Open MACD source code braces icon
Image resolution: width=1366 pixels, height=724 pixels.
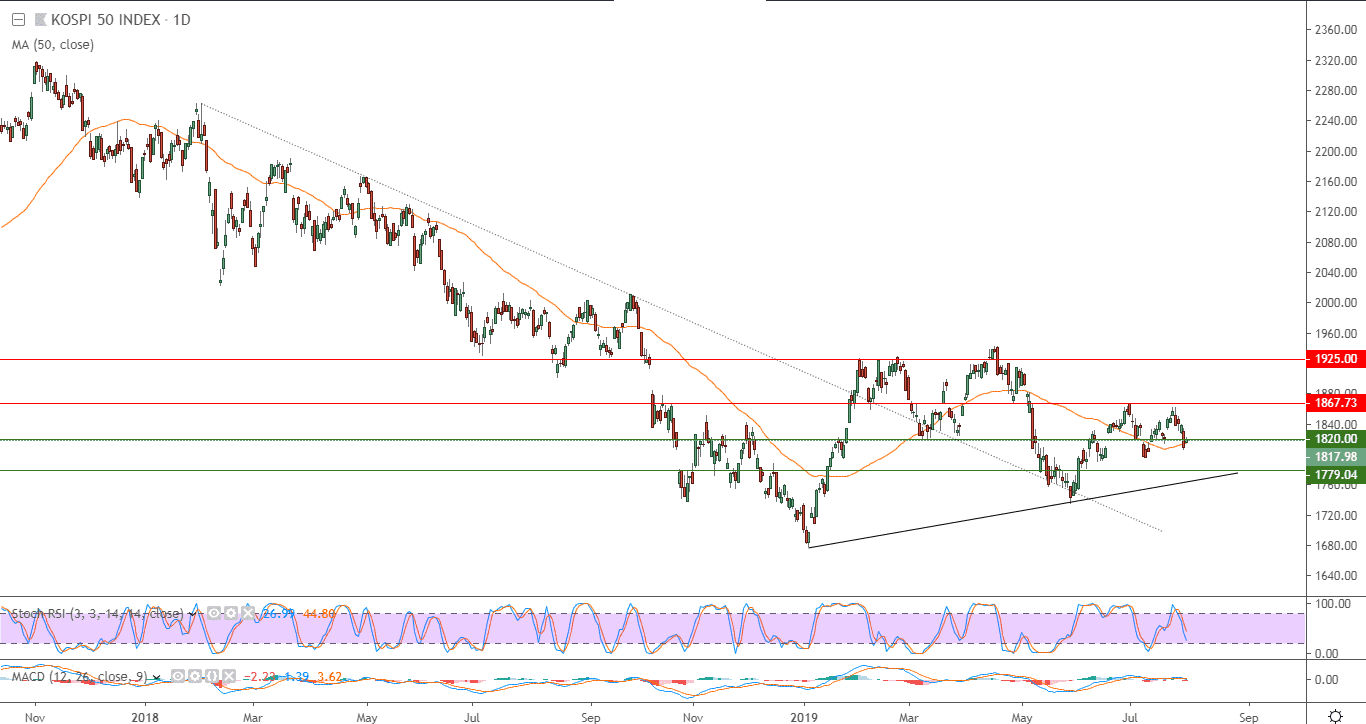[212, 676]
